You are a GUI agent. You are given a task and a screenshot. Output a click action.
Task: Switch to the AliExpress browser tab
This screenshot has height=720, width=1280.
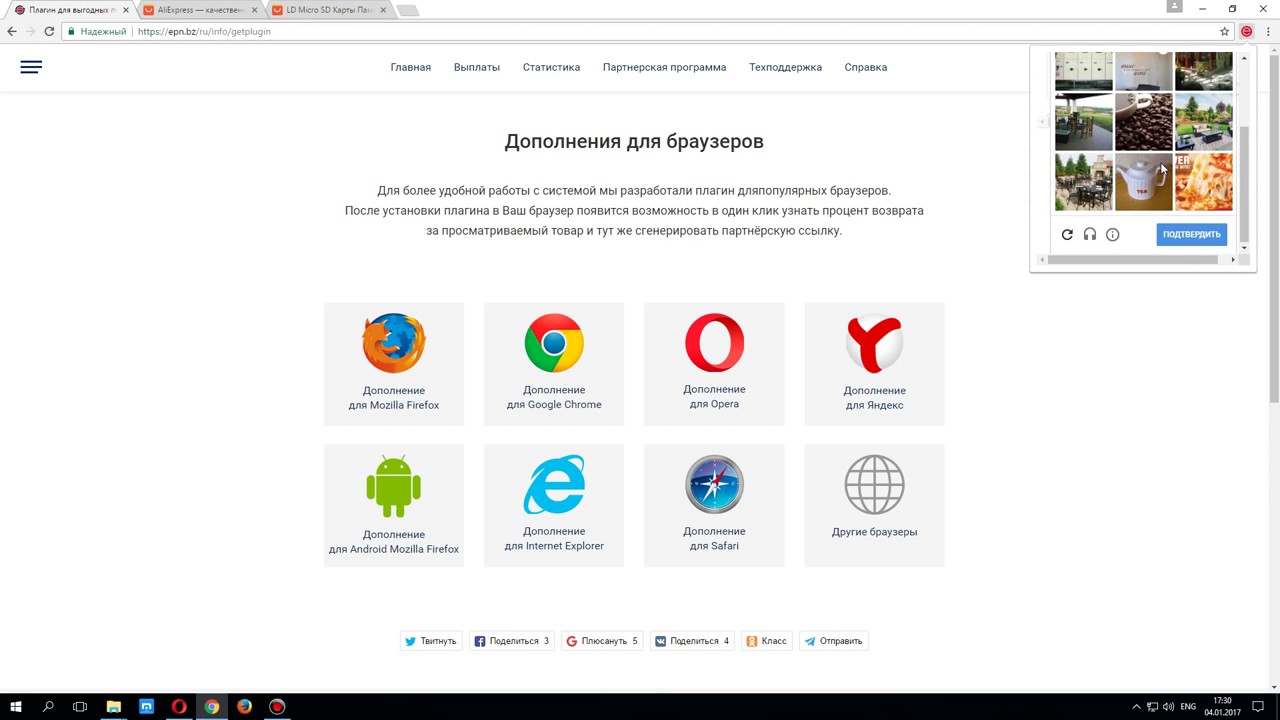coord(198,10)
